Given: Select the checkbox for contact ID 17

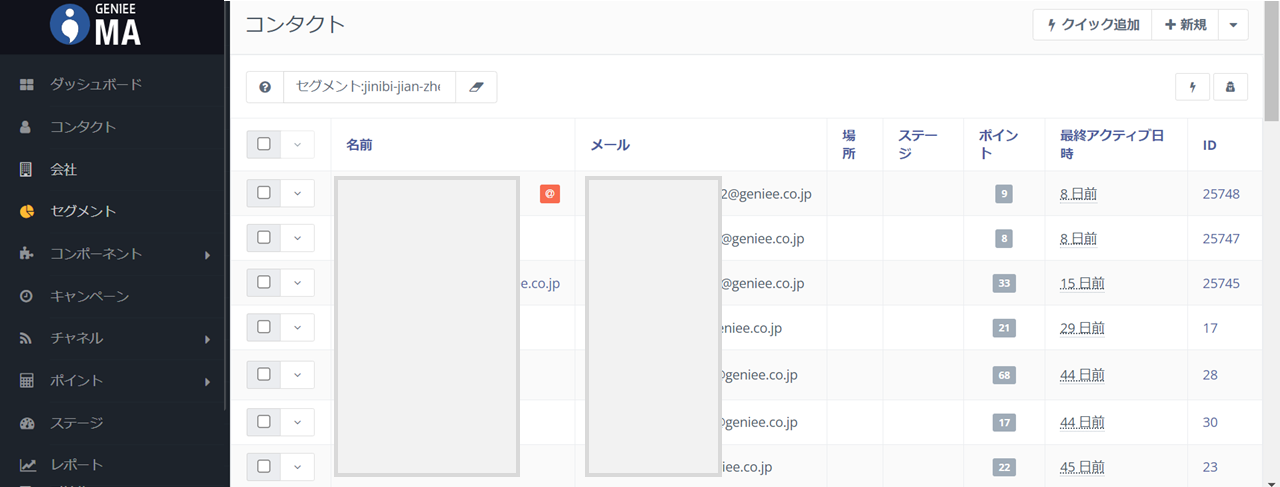Looking at the screenshot, I should (264, 327).
